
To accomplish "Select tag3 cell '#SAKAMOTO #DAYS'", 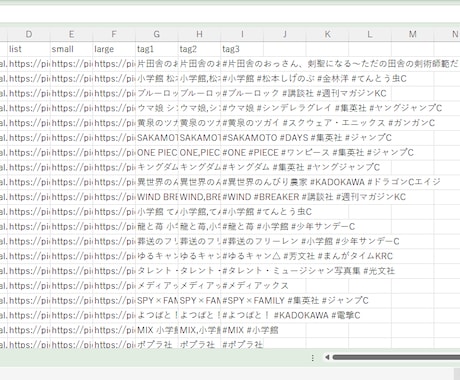I will [242, 138].
